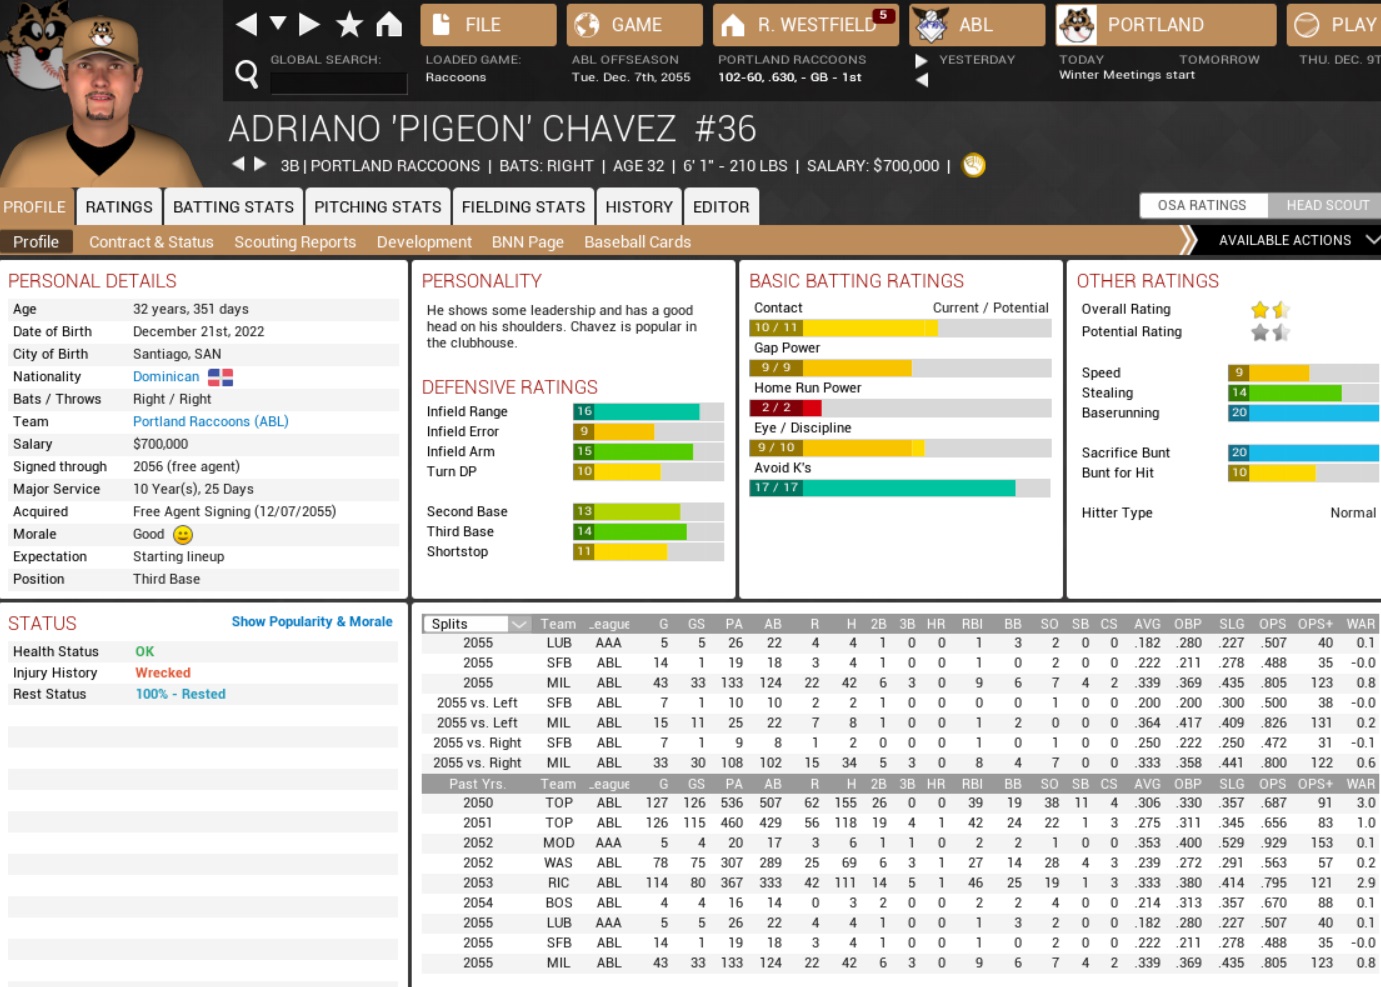The image size is (1381, 987).
Task: Click the forward navigation arrow
Action: pos(310,24)
